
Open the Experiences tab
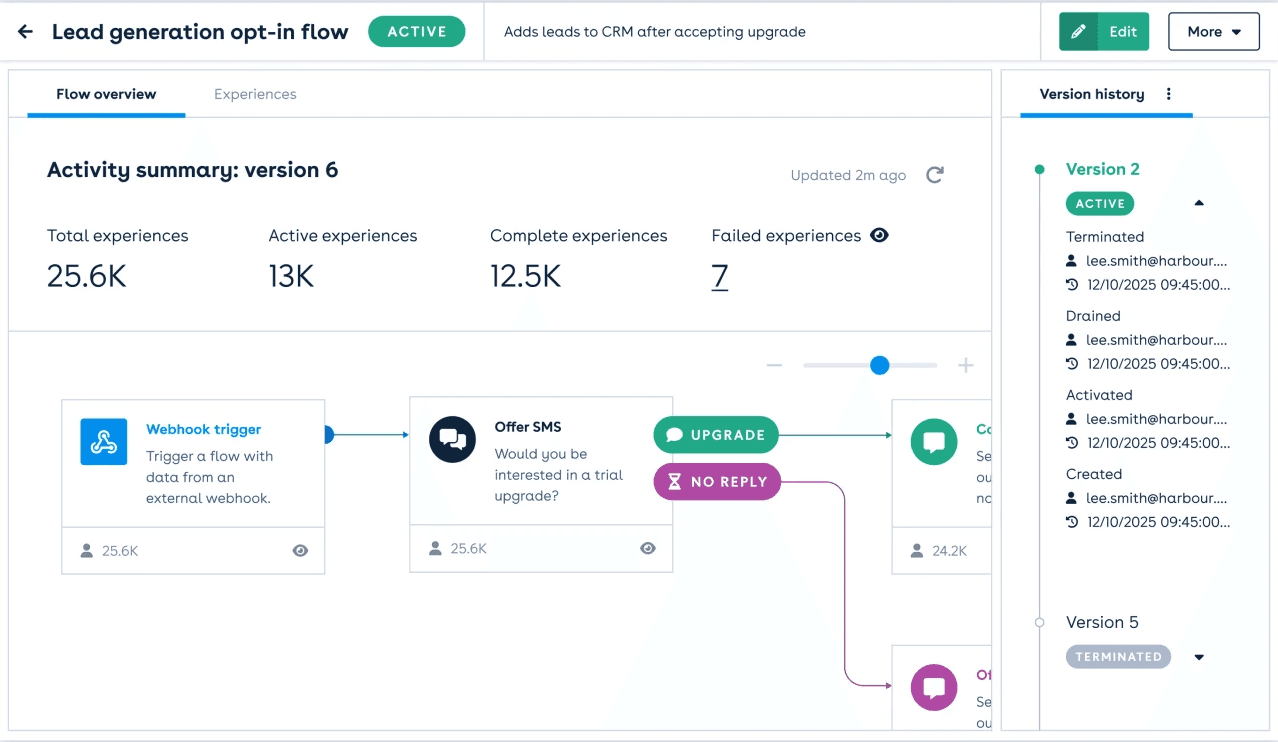pyautogui.click(x=255, y=94)
